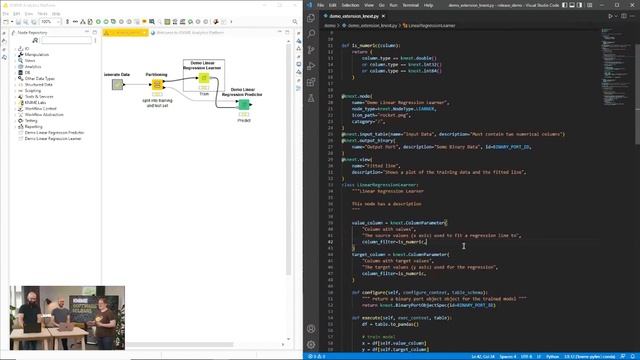640x360 pixels.
Task: Open the VS Code Go menu
Action: pyautogui.click(x=382, y=5)
